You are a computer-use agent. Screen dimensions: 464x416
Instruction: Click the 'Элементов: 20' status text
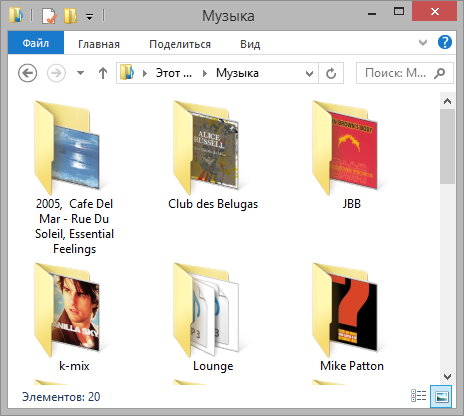coord(61,397)
